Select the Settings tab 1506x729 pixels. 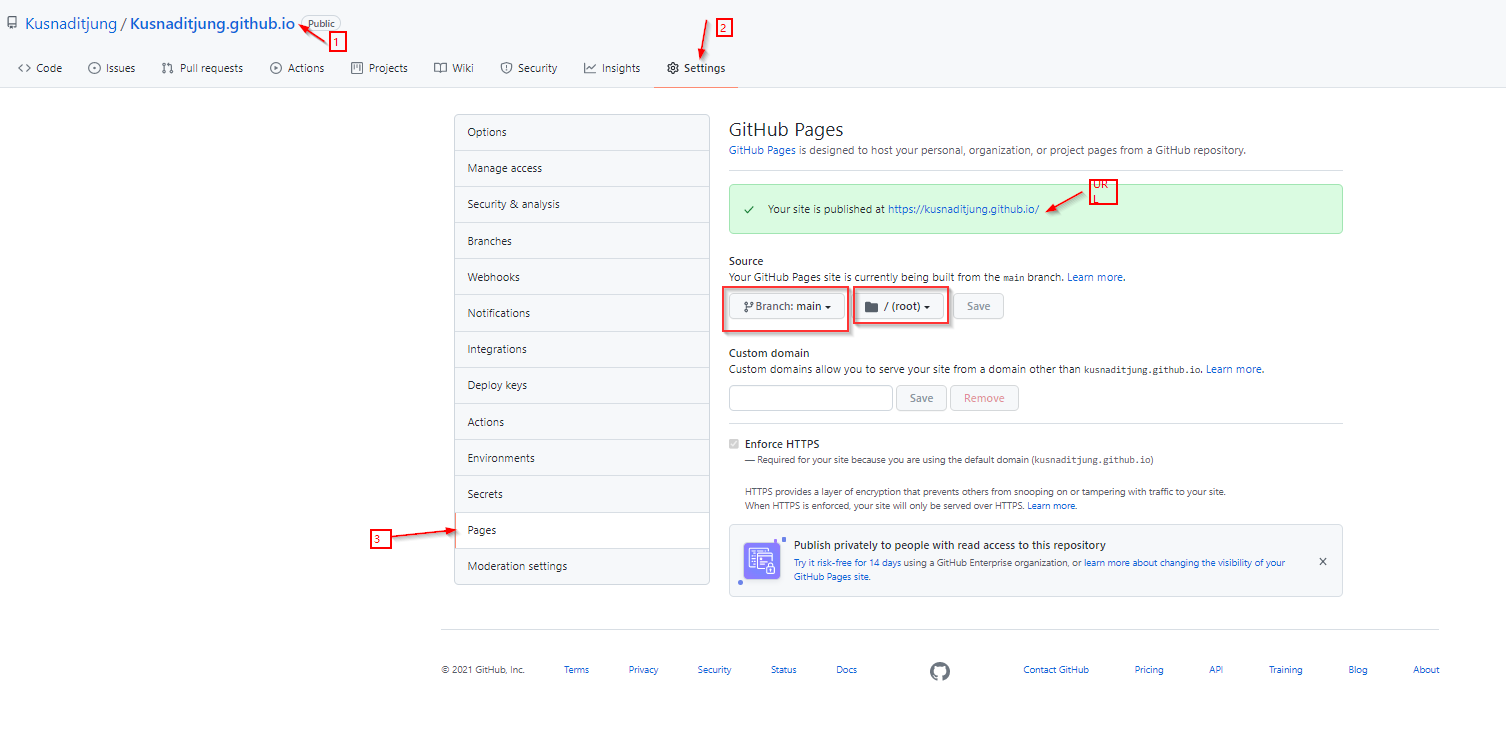[696, 68]
